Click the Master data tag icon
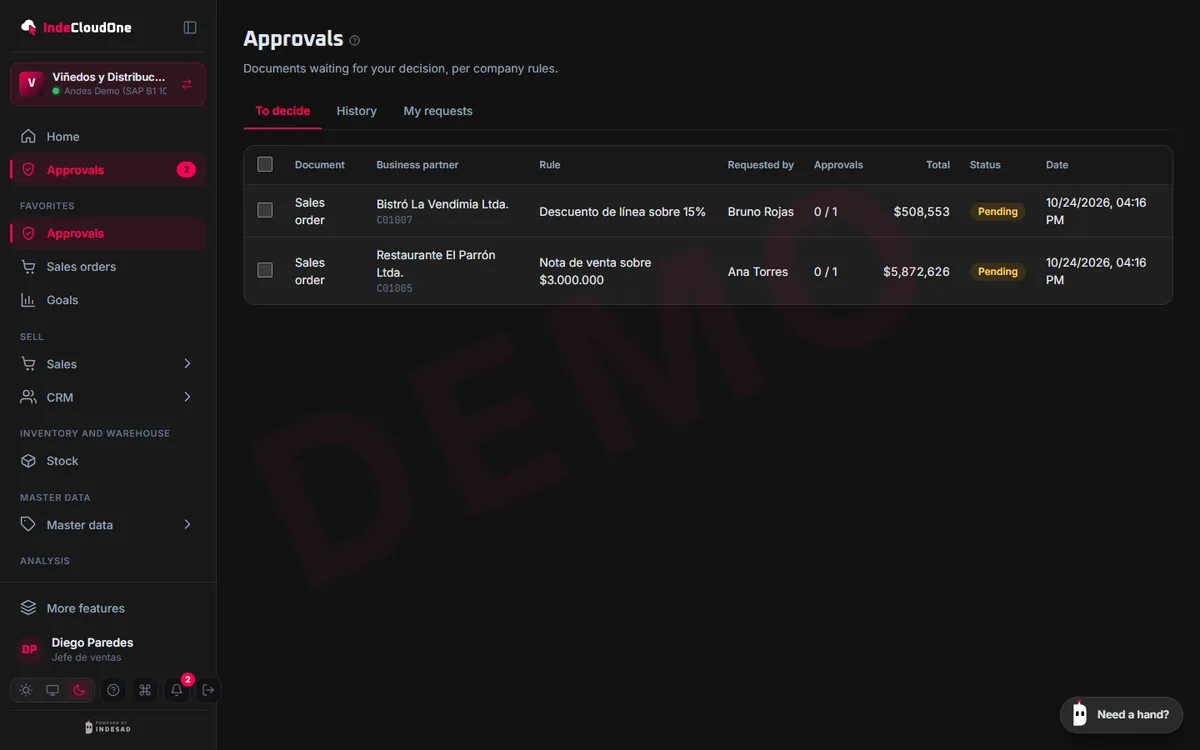The image size is (1200, 750). [28, 524]
